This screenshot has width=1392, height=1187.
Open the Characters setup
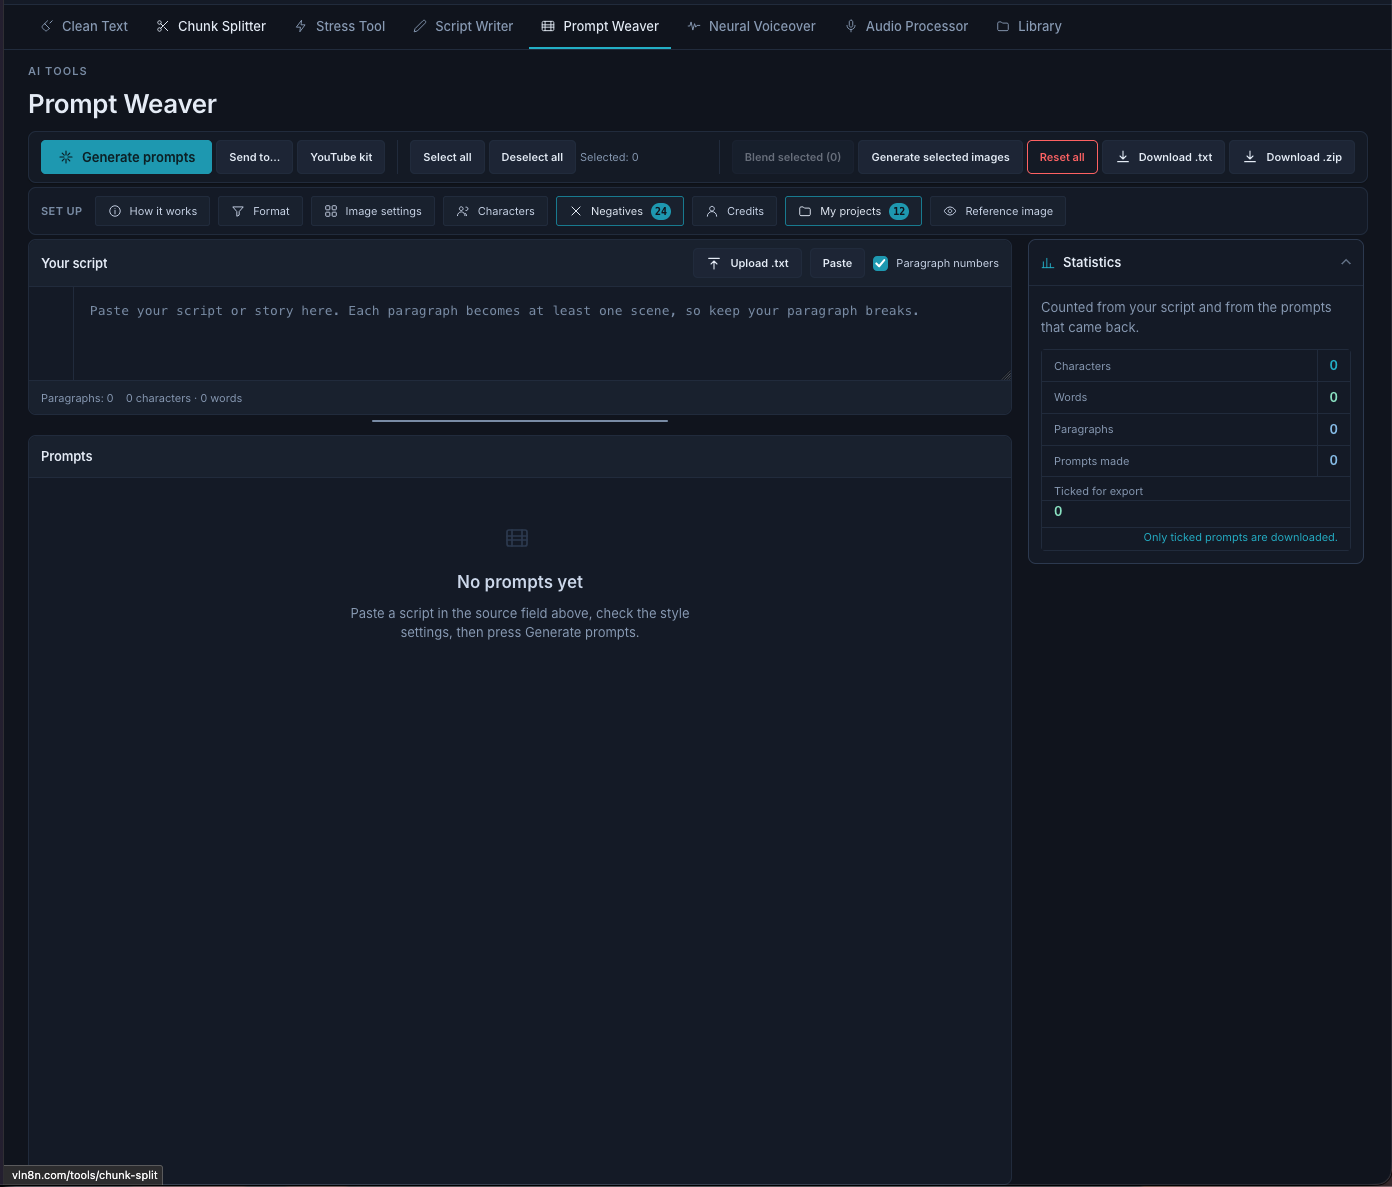click(495, 211)
